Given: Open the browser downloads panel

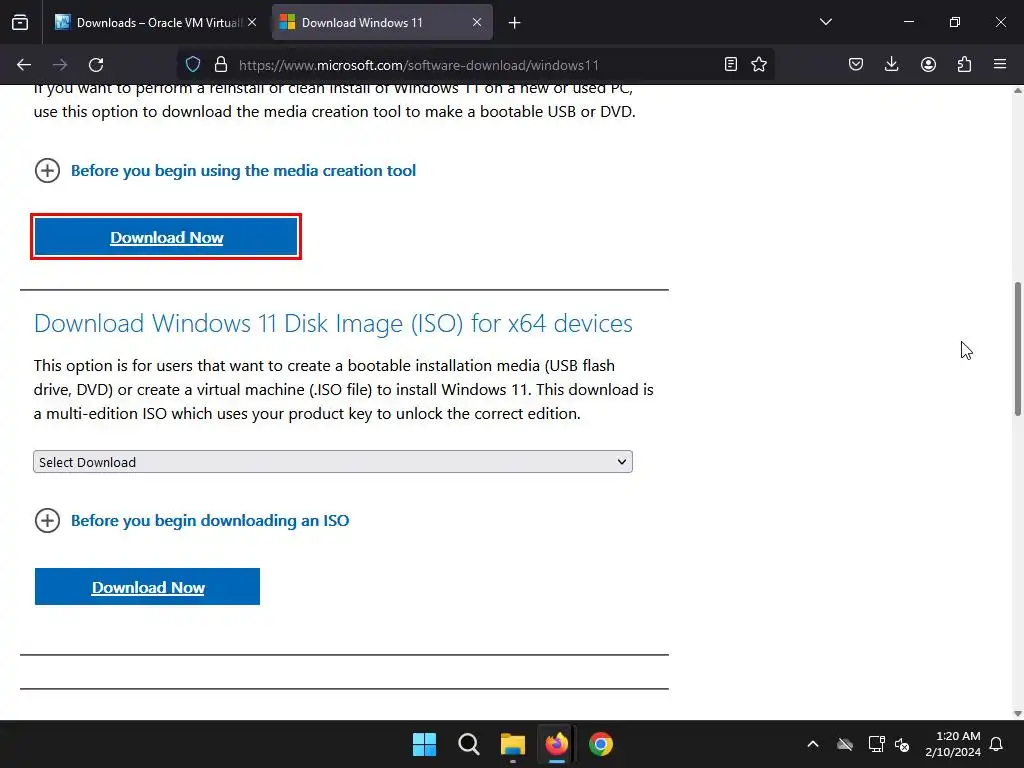Looking at the screenshot, I should (891, 64).
